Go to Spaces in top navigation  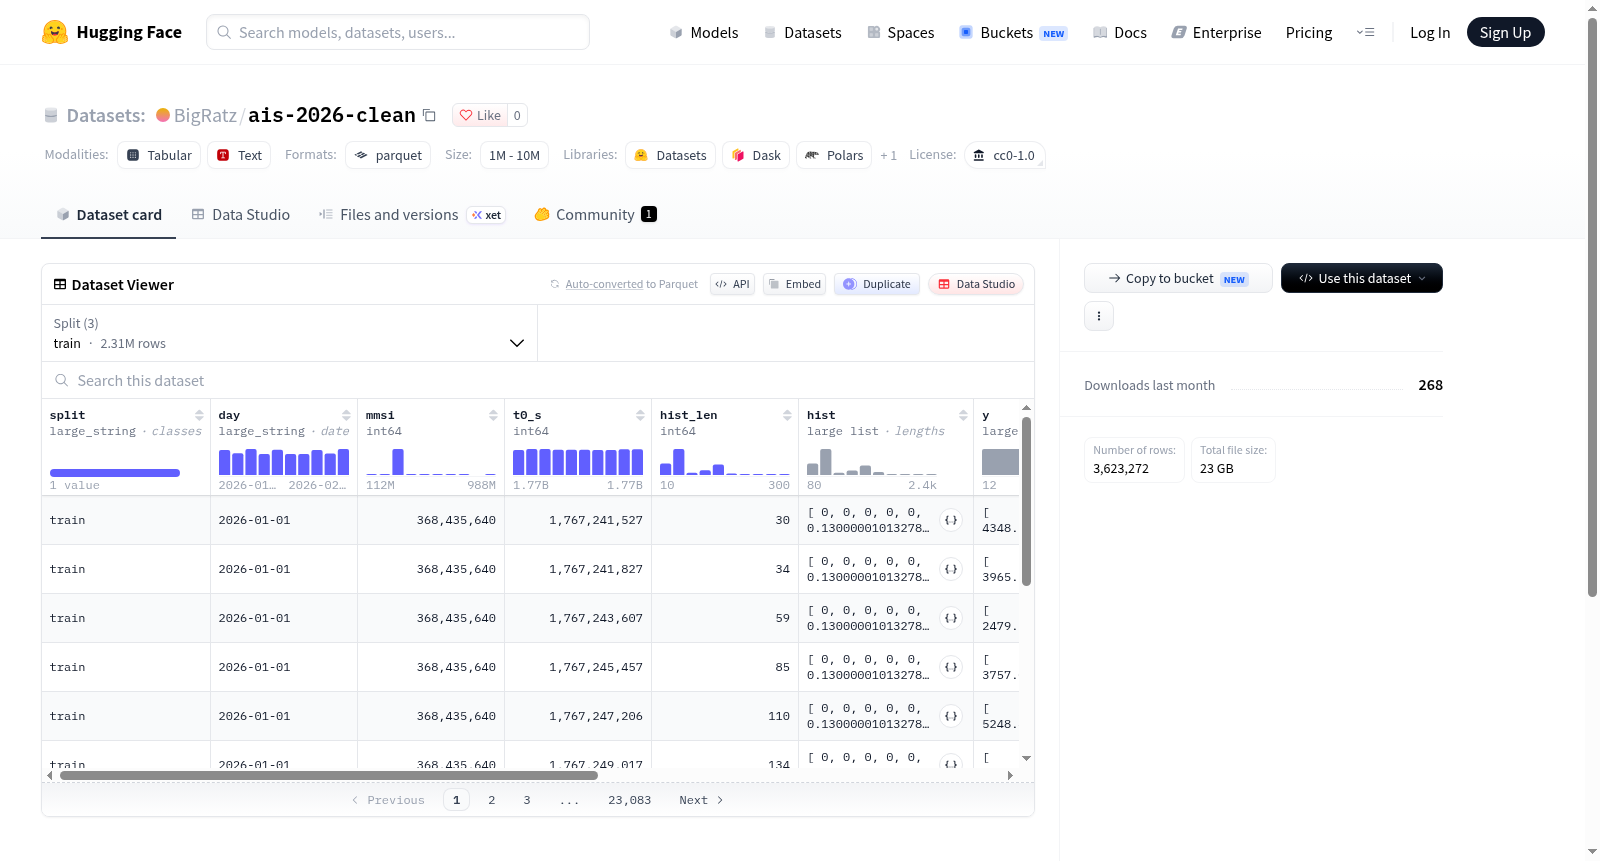click(901, 33)
